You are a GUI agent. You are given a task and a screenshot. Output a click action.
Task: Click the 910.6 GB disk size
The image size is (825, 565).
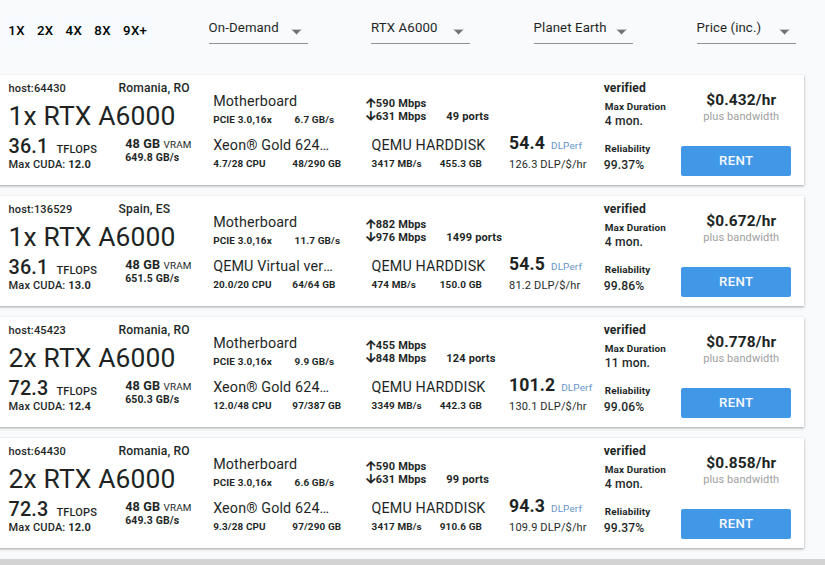pyautogui.click(x=460, y=527)
